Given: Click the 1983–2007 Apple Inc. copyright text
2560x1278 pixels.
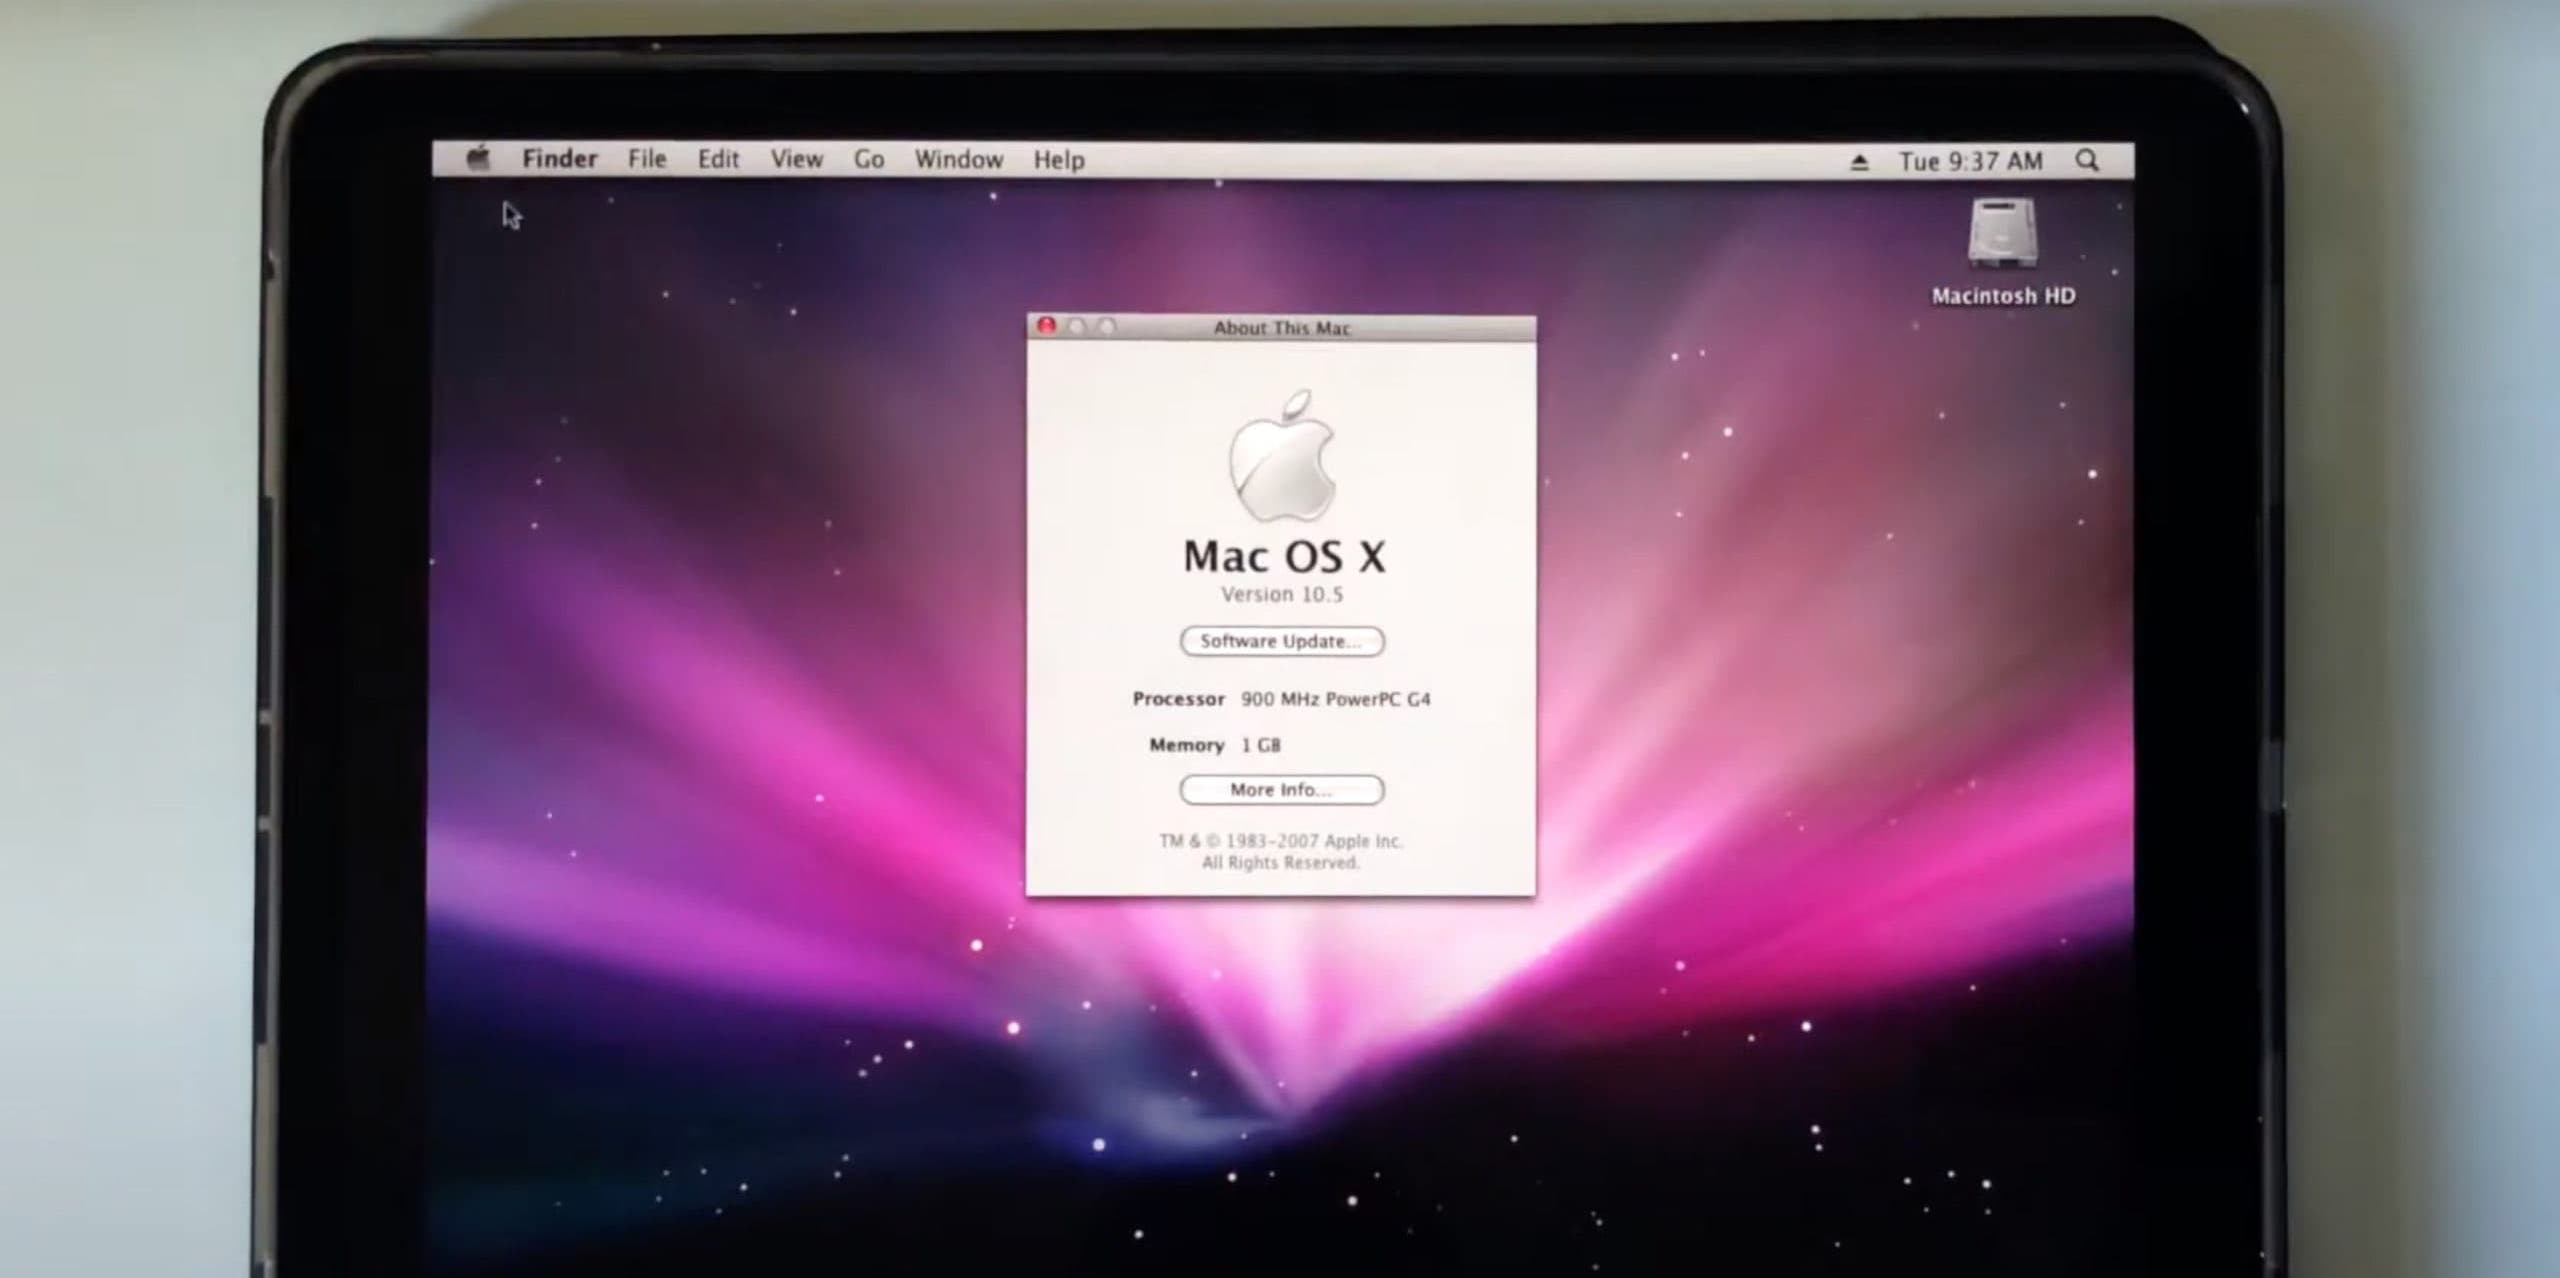Looking at the screenshot, I should (x=1282, y=841).
